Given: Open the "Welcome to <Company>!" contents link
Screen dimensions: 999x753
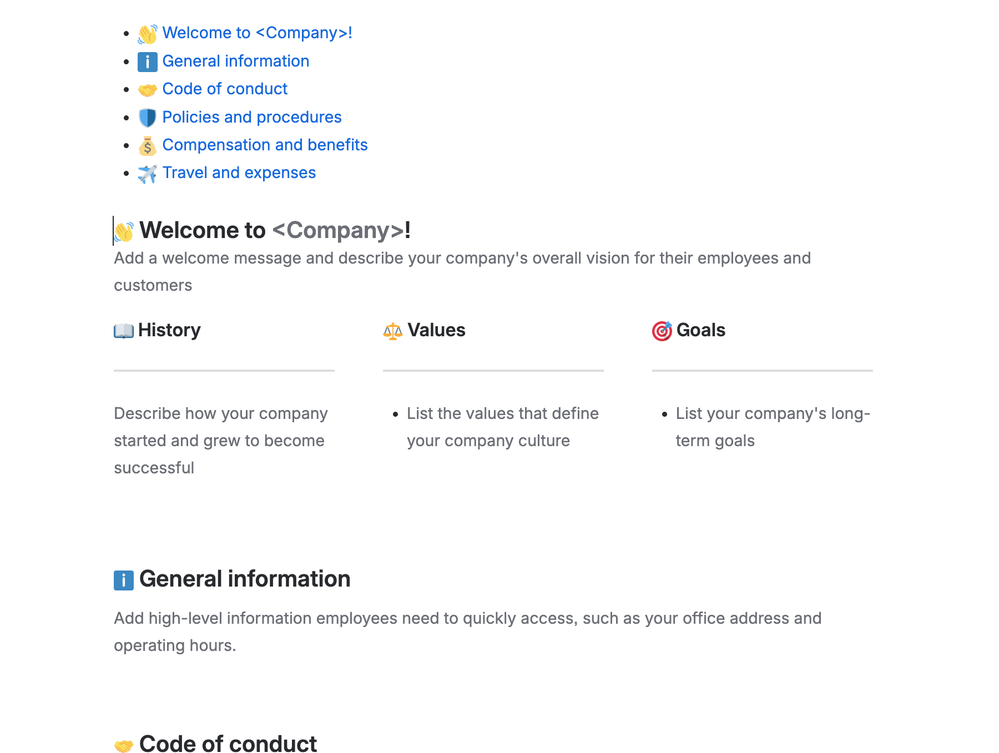Looking at the screenshot, I should tap(257, 33).
